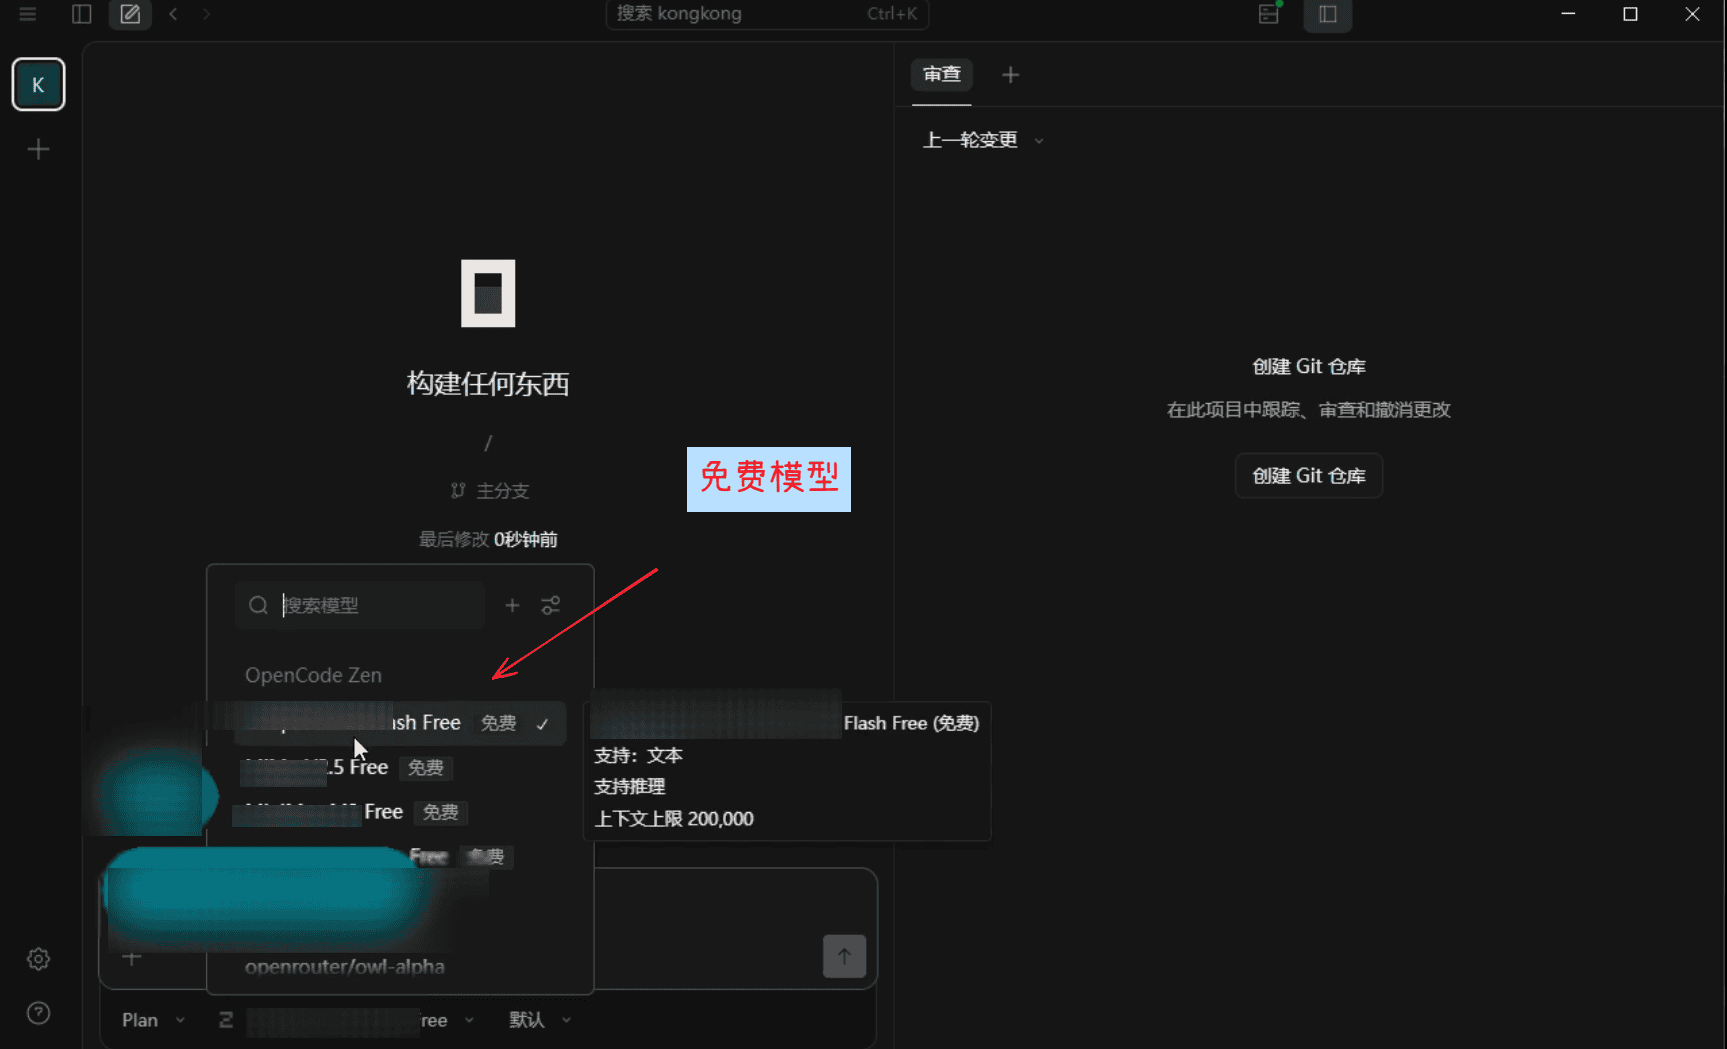
Task: Go back with the left arrow
Action: 174,14
